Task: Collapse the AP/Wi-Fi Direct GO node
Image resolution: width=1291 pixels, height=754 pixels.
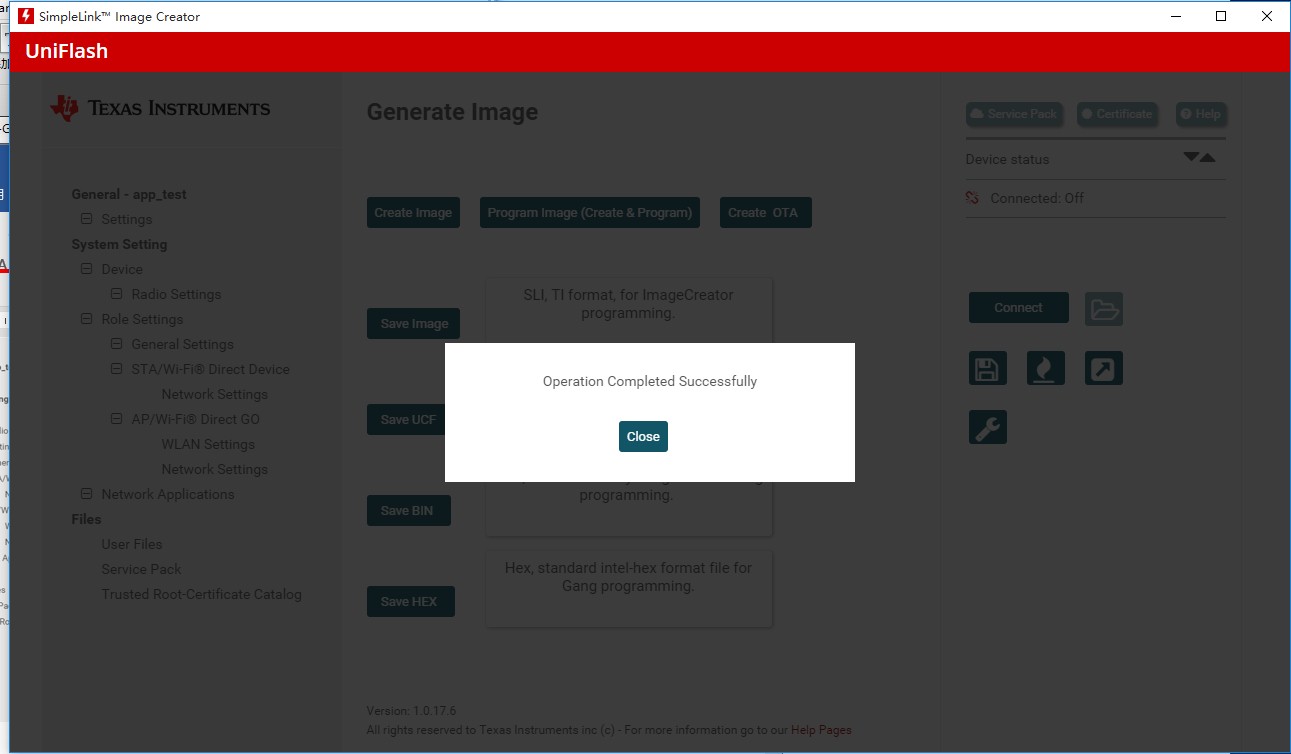Action: tap(116, 419)
